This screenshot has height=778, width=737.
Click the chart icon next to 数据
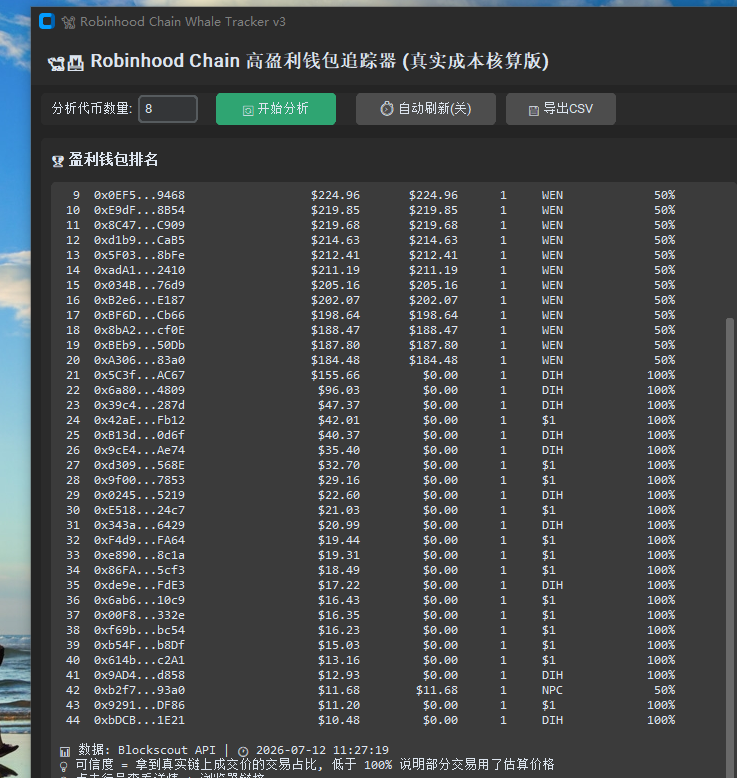click(x=65, y=751)
